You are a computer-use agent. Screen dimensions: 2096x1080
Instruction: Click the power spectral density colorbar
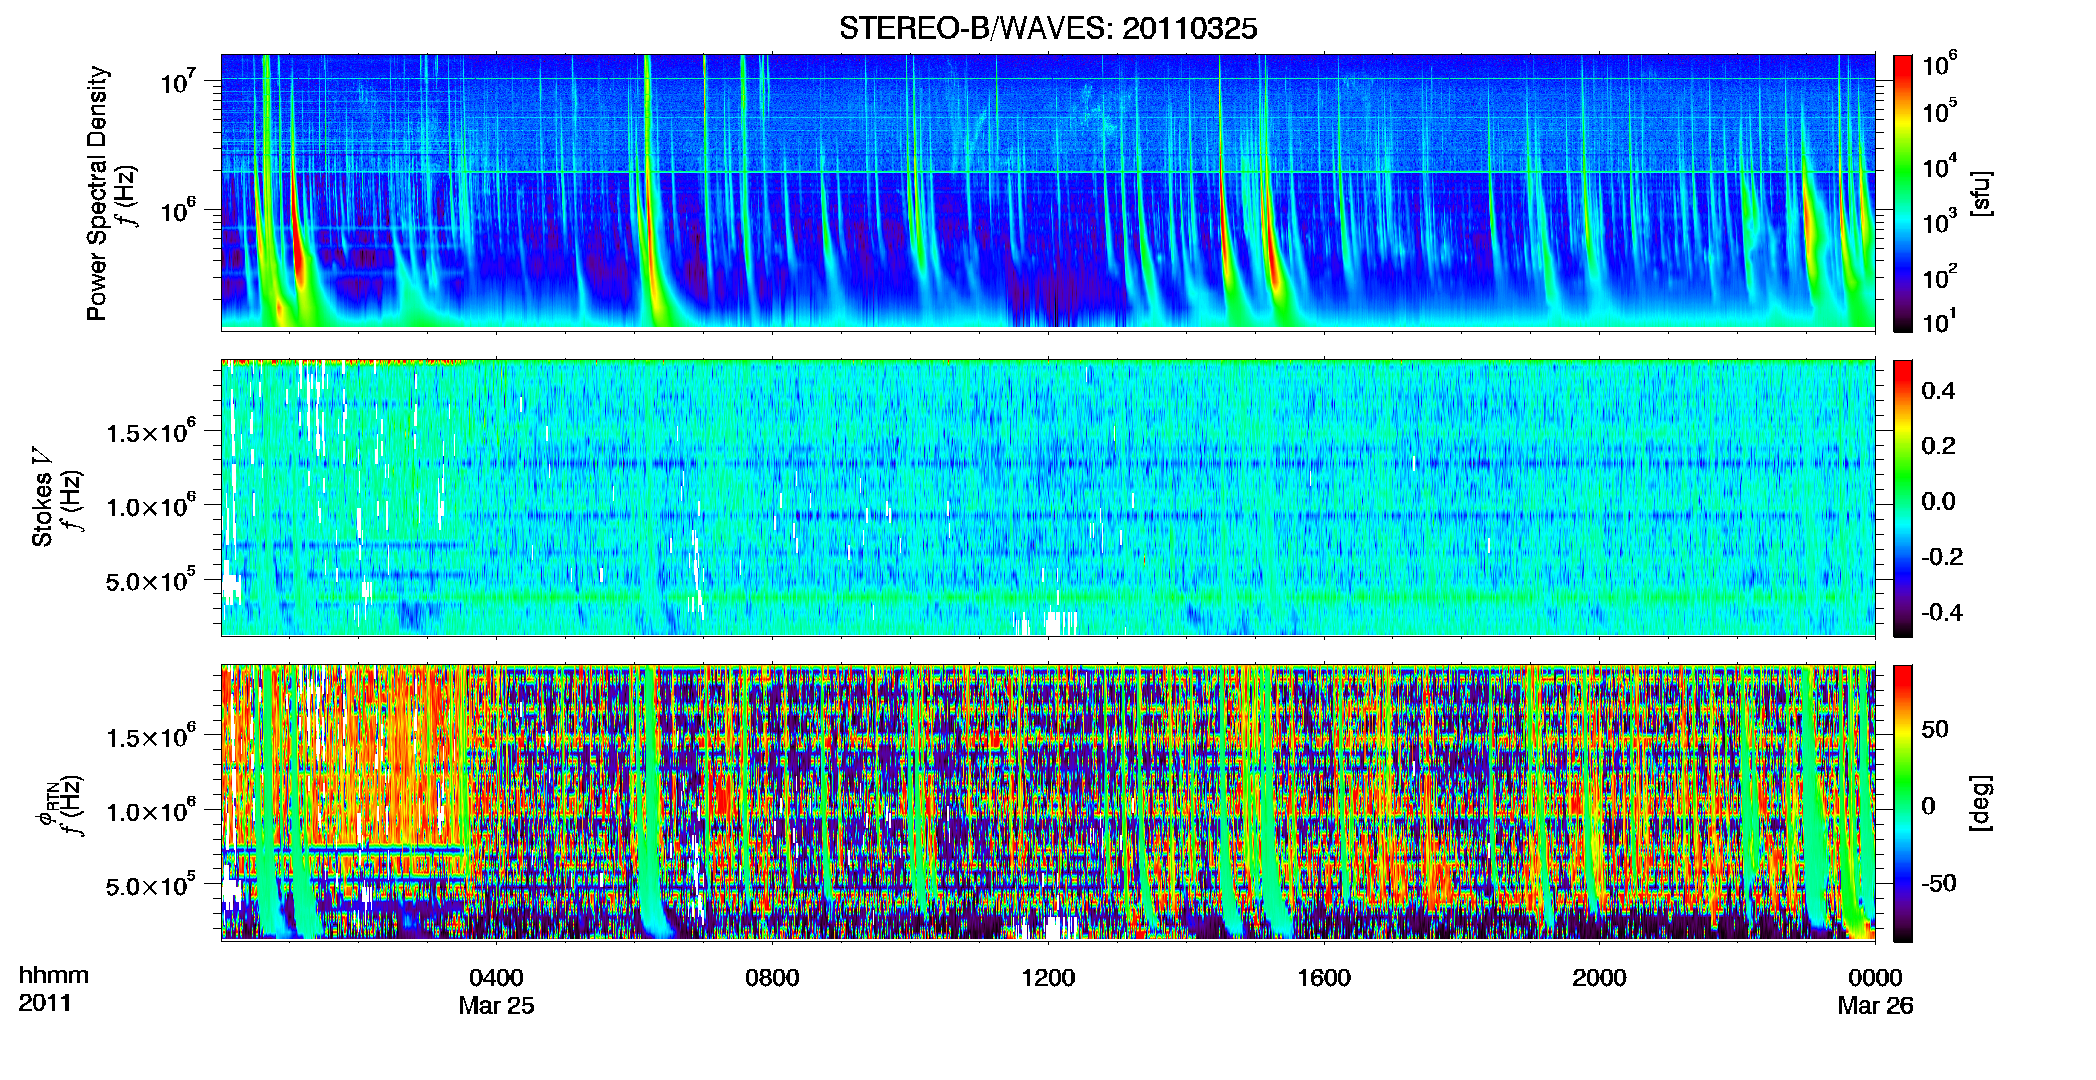point(1903,193)
